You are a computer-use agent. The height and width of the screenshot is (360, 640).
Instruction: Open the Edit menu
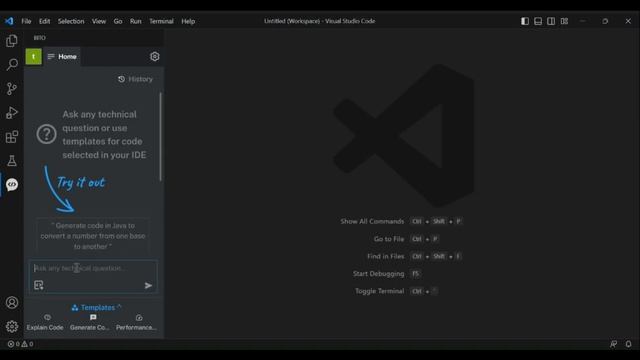click(44, 21)
